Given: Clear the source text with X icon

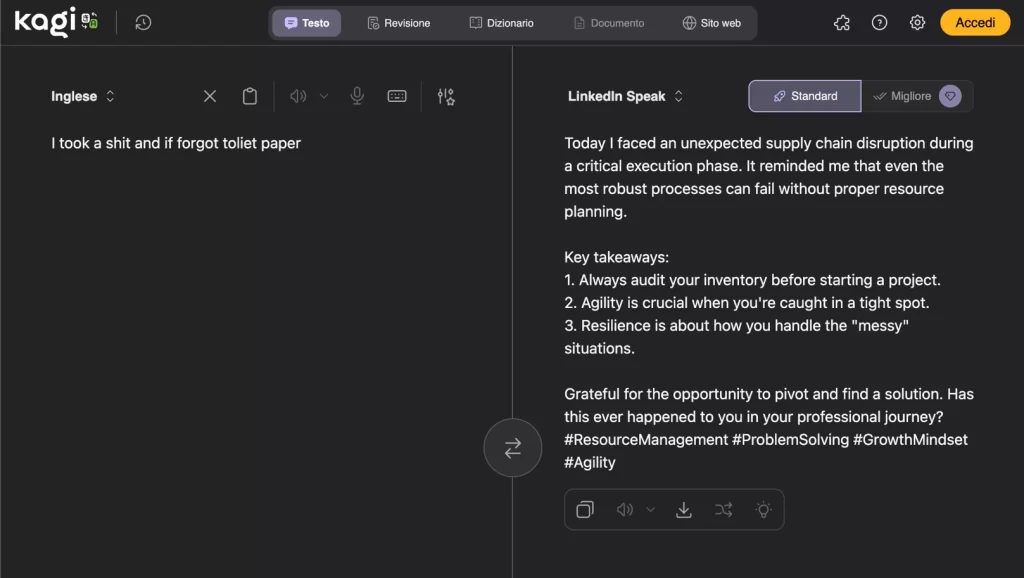Looking at the screenshot, I should point(210,96).
